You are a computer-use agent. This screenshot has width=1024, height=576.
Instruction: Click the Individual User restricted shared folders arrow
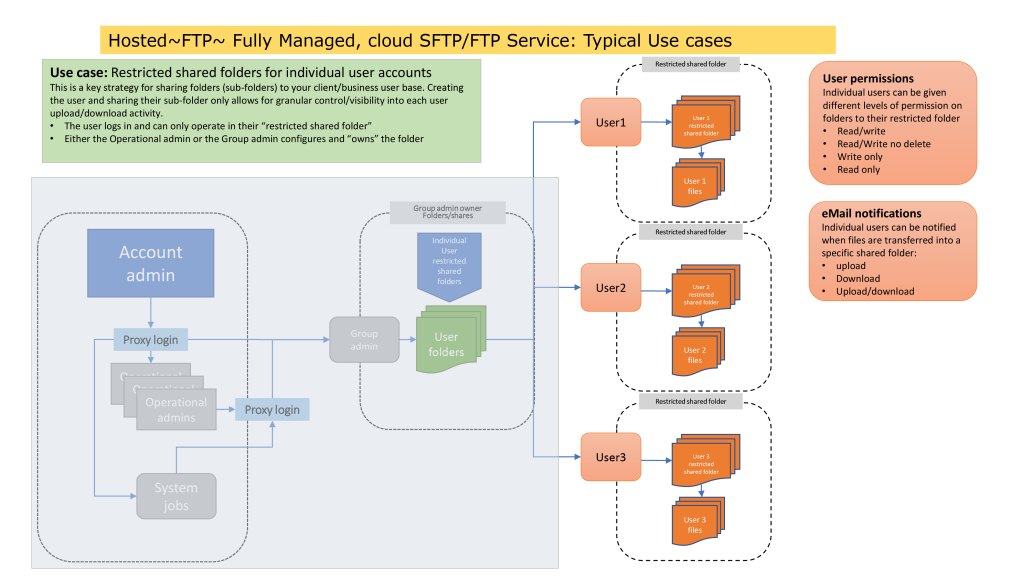(x=449, y=266)
